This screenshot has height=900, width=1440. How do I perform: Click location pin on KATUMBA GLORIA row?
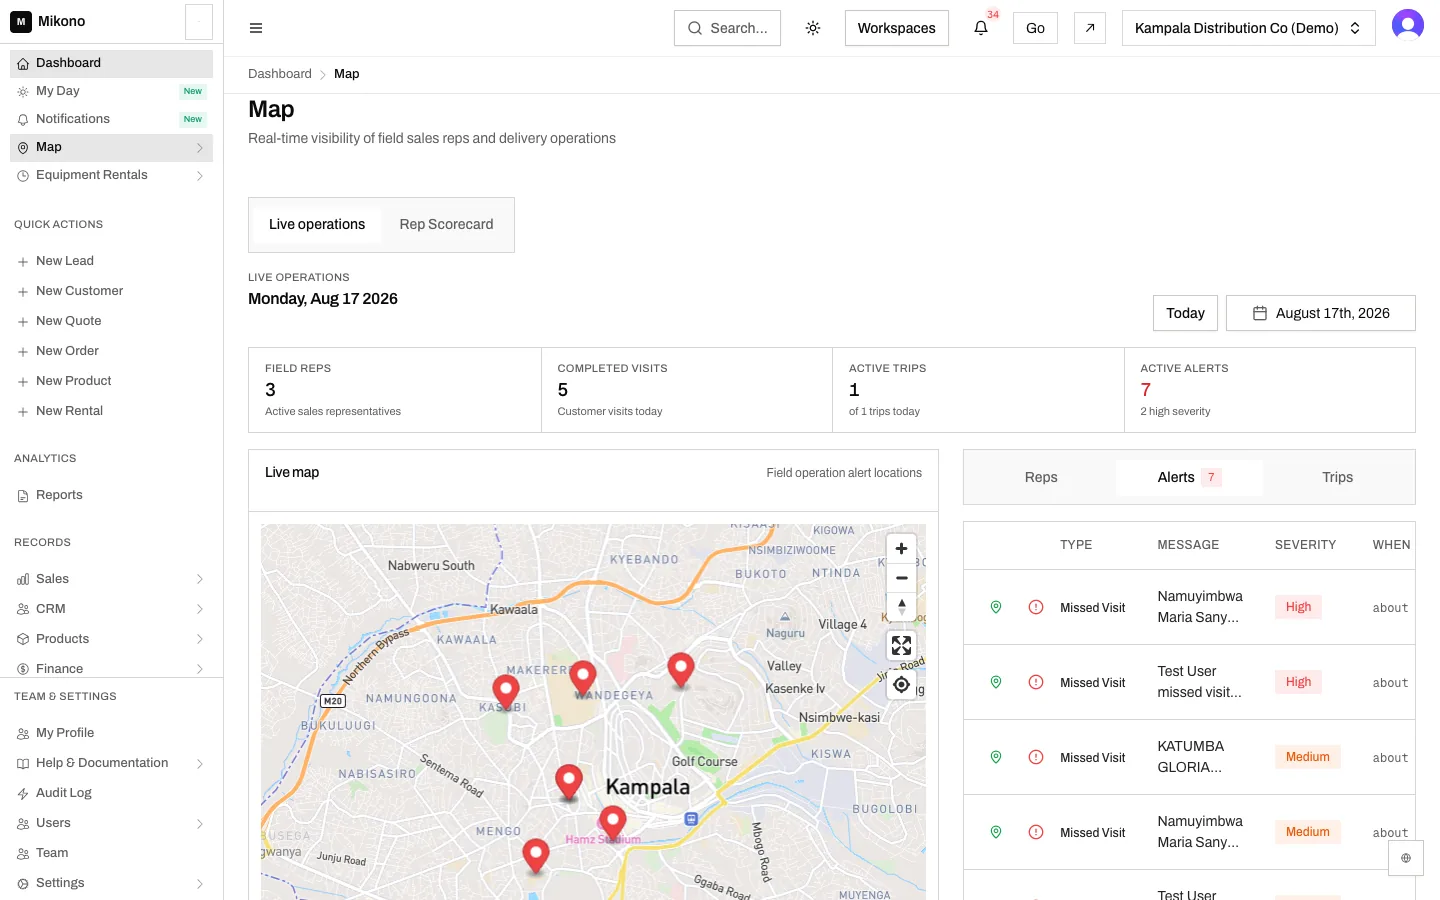996,757
